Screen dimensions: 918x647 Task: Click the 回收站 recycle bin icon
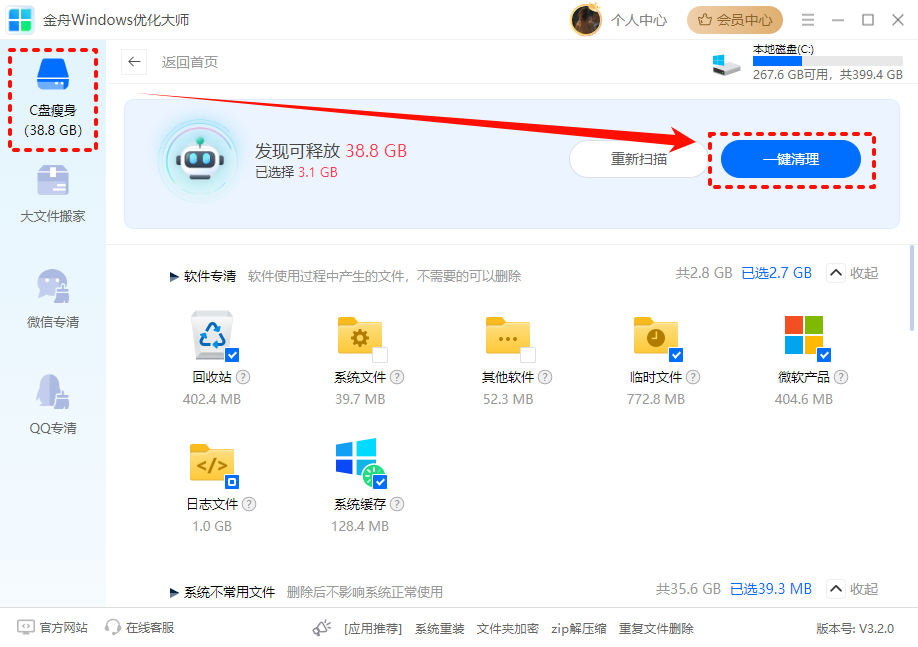click(212, 335)
